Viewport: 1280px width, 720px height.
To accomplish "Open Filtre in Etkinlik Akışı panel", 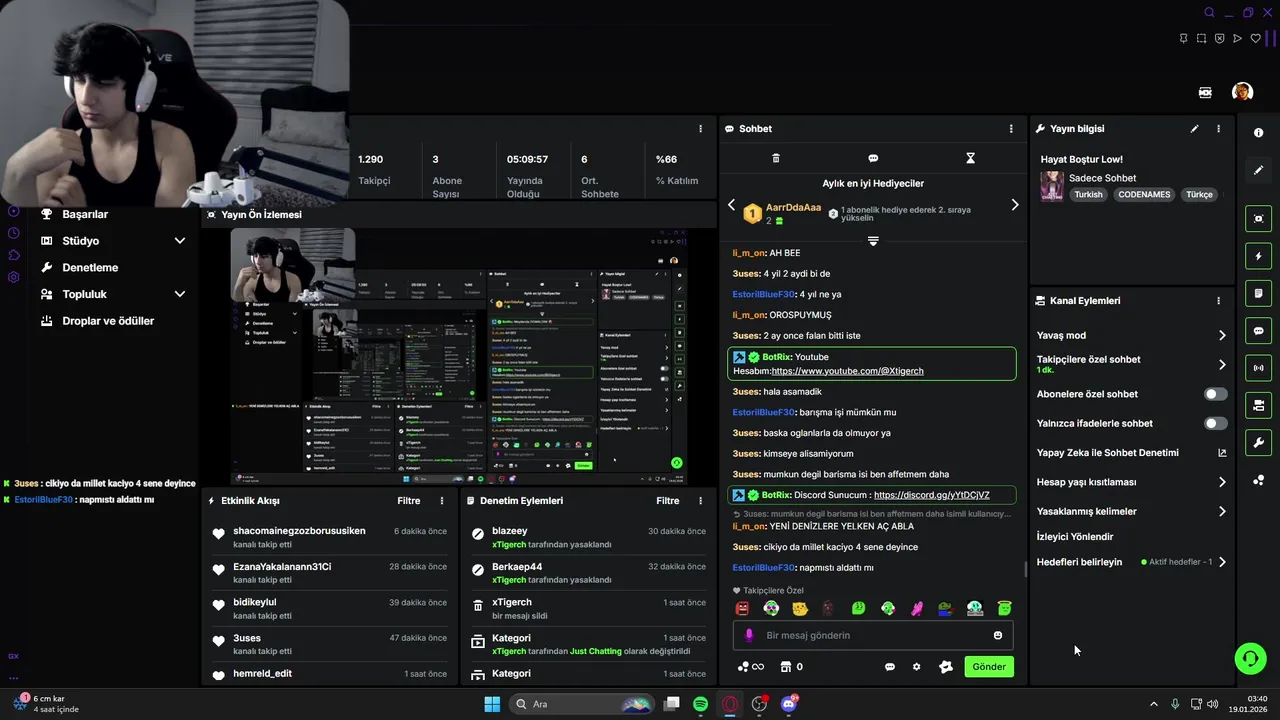I will point(409,501).
